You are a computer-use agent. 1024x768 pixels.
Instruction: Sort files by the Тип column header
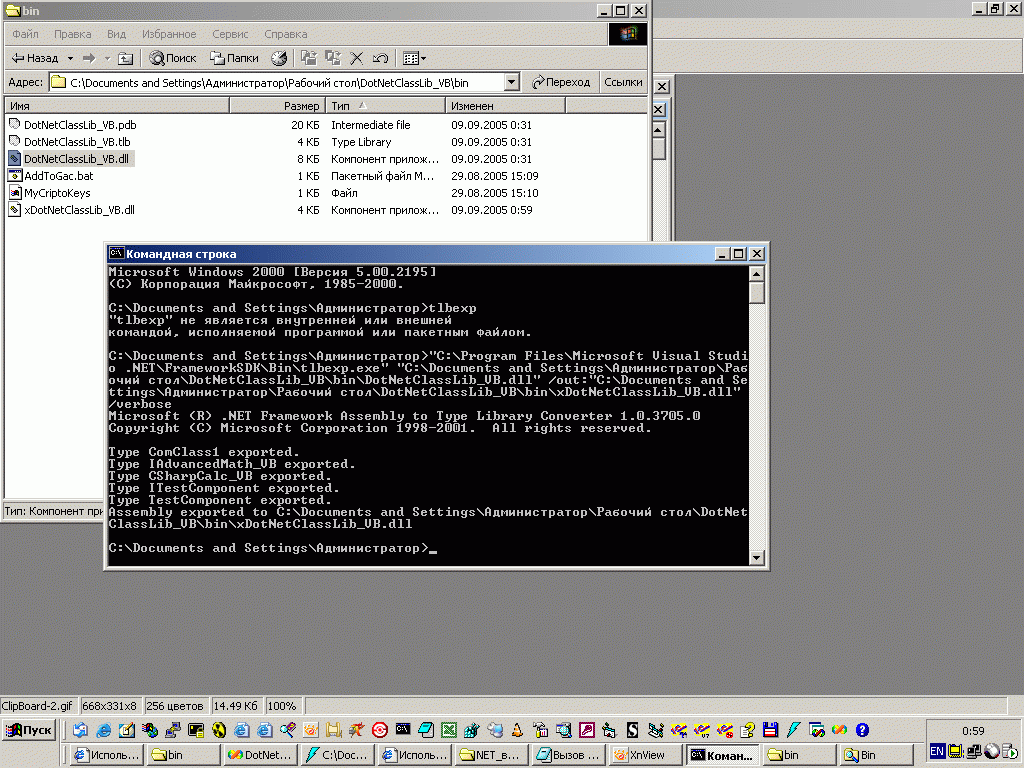pyautogui.click(x=385, y=106)
